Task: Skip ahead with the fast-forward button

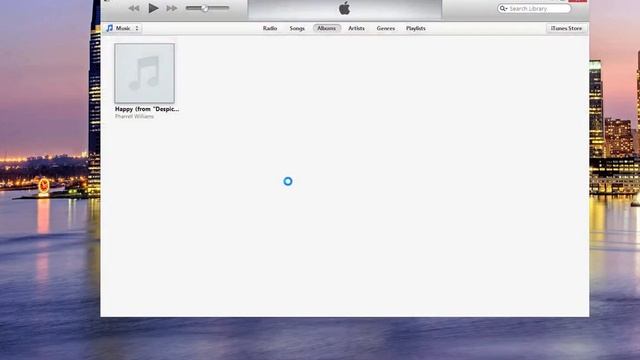Action: pos(172,8)
